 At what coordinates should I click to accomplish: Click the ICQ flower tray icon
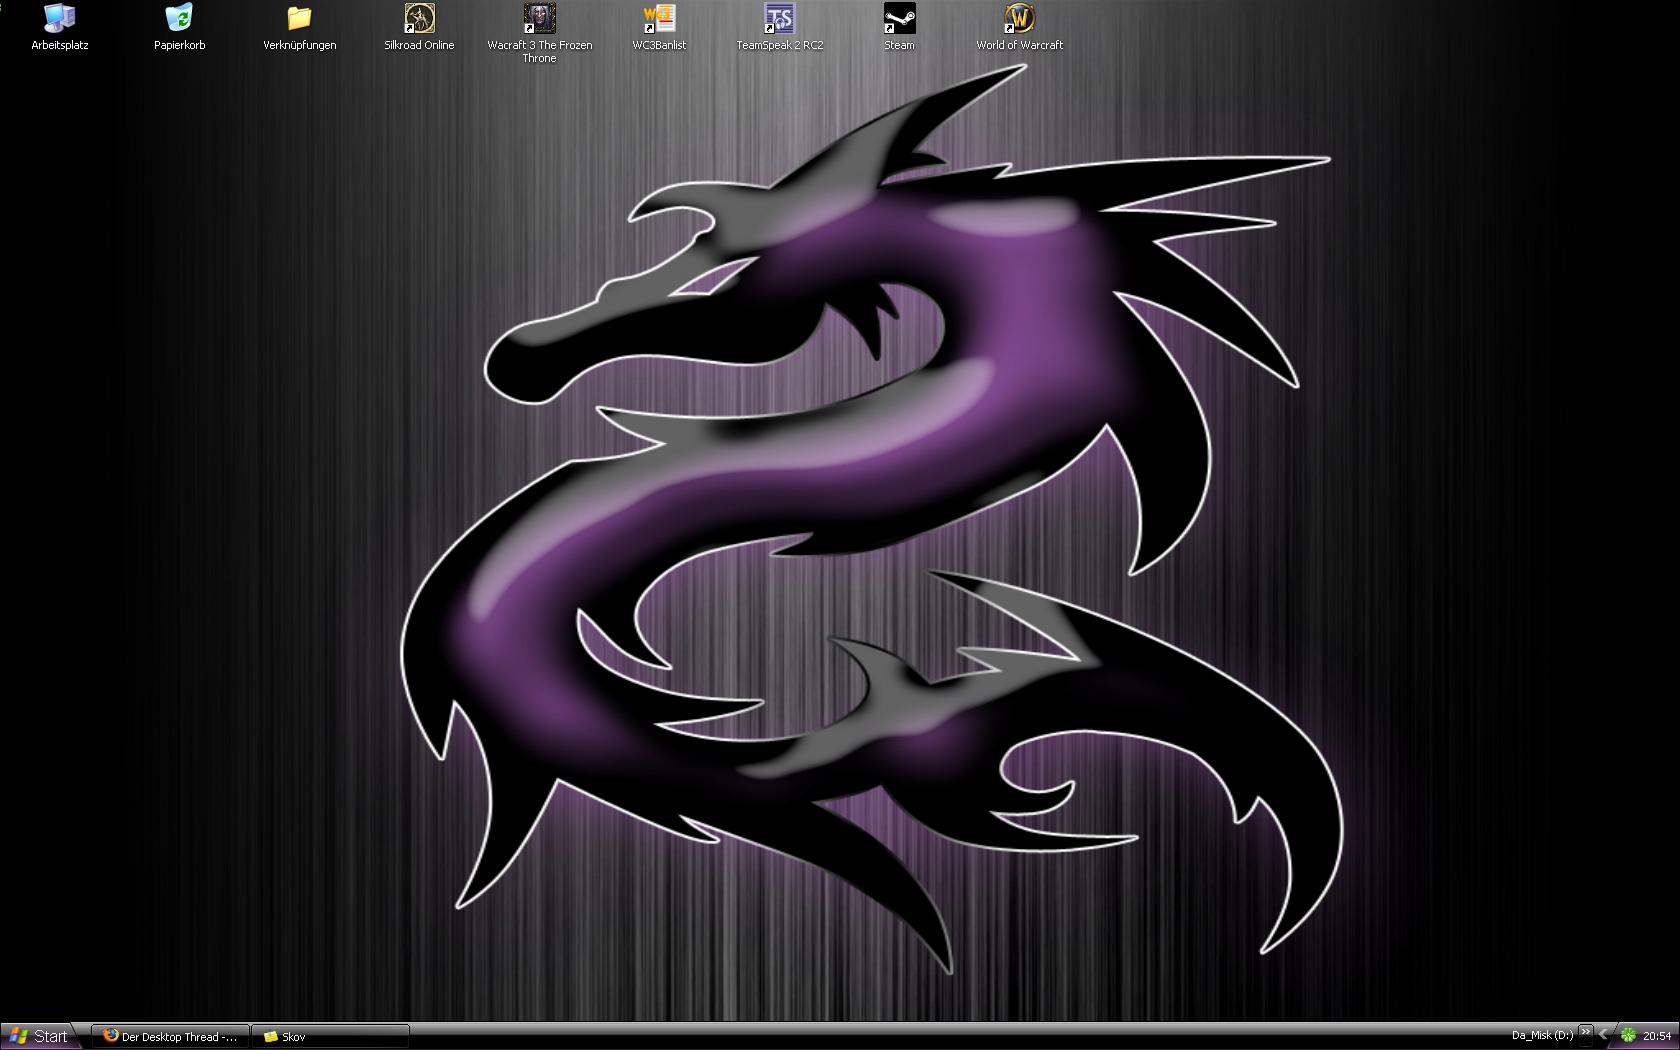[x=1628, y=1036]
